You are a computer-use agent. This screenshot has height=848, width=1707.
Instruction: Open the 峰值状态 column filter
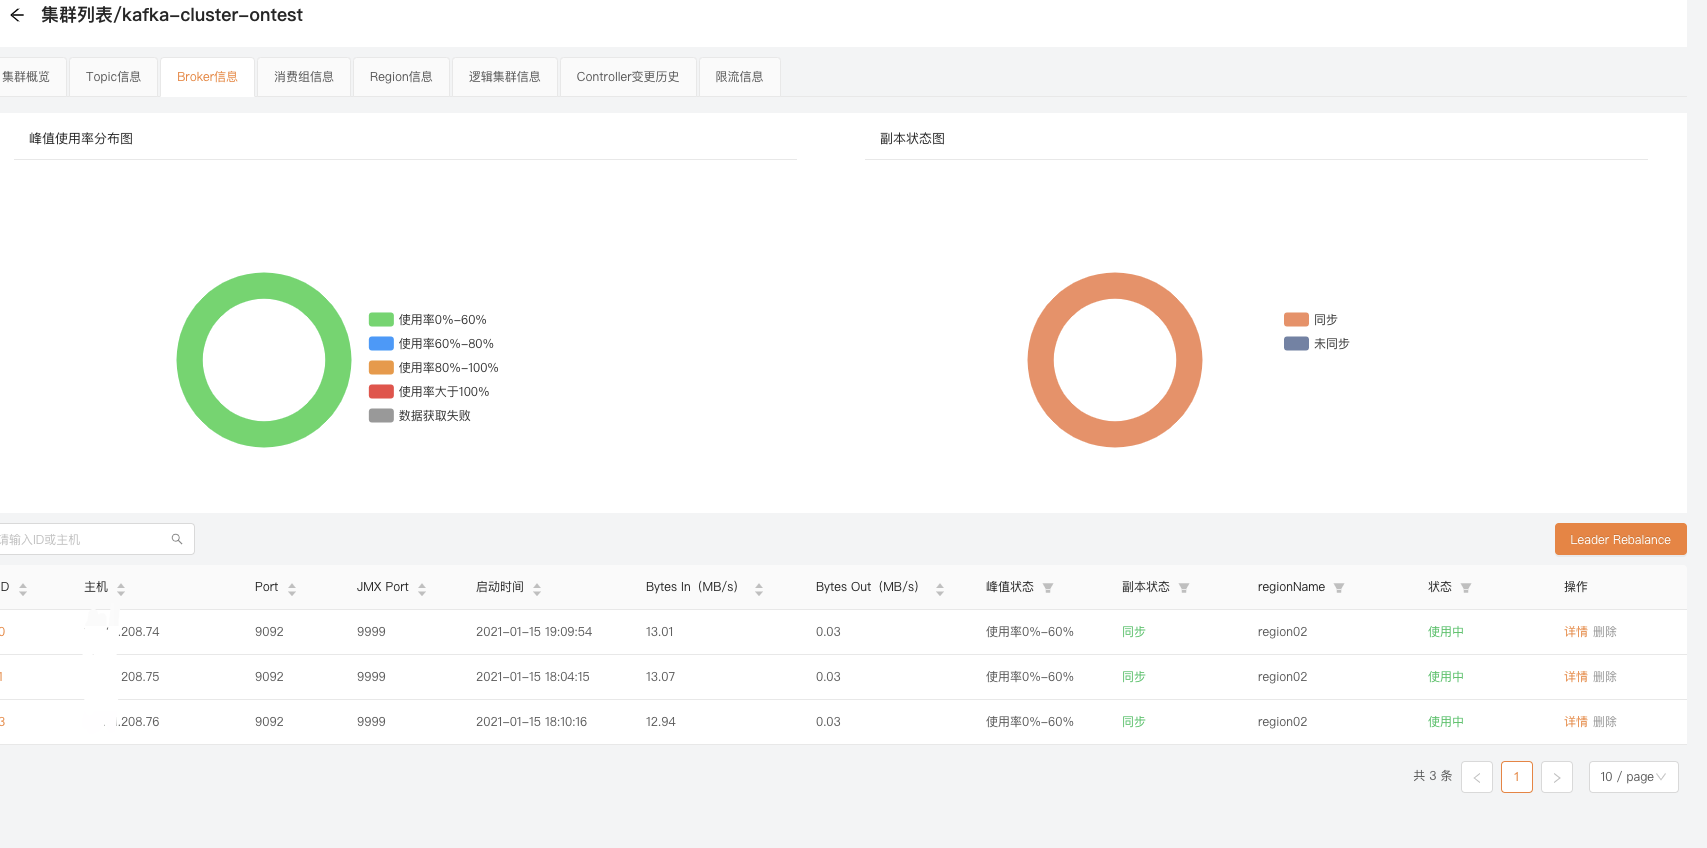pos(1048,588)
